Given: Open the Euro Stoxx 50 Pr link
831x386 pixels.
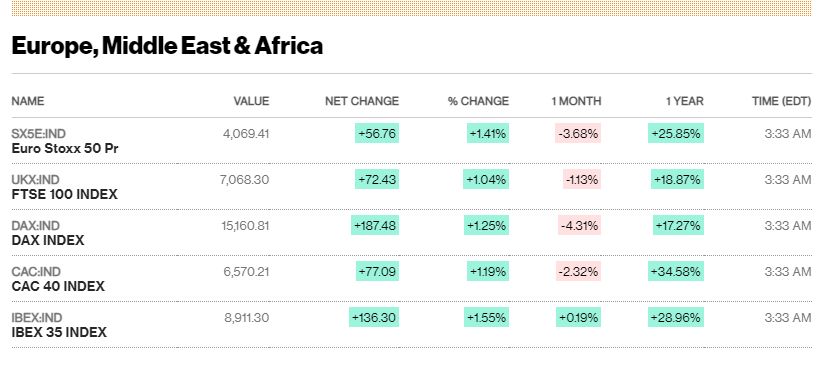Looking at the screenshot, I should (x=65, y=148).
